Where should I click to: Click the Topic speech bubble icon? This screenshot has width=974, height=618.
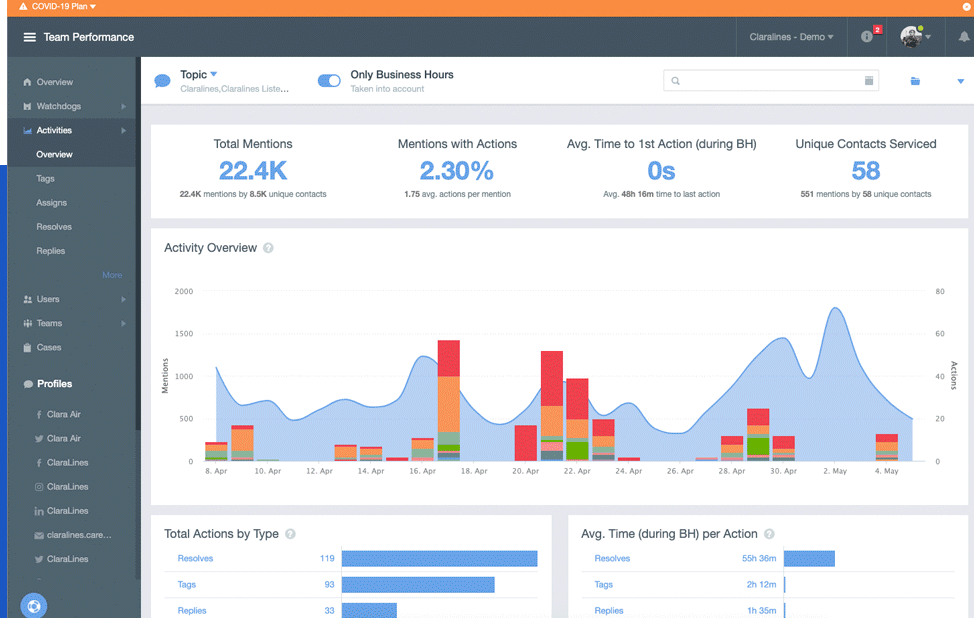pyautogui.click(x=162, y=81)
